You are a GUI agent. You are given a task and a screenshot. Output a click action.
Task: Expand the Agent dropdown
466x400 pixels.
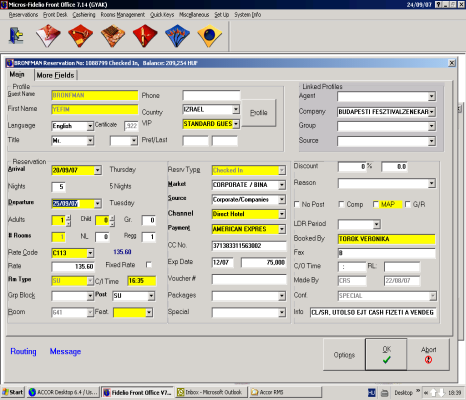tap(432, 97)
